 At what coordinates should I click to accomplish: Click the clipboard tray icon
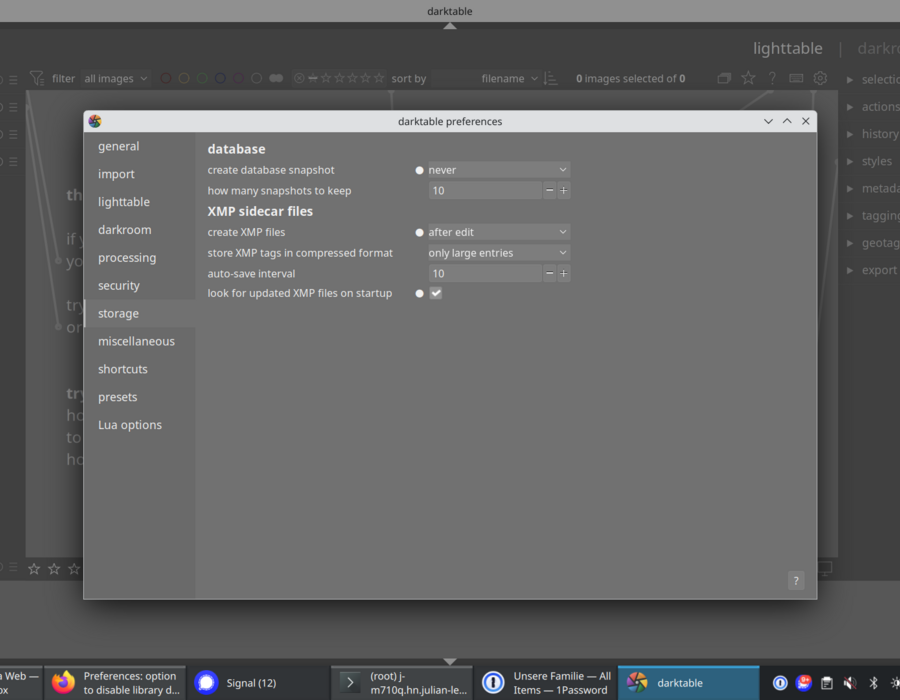(x=827, y=683)
